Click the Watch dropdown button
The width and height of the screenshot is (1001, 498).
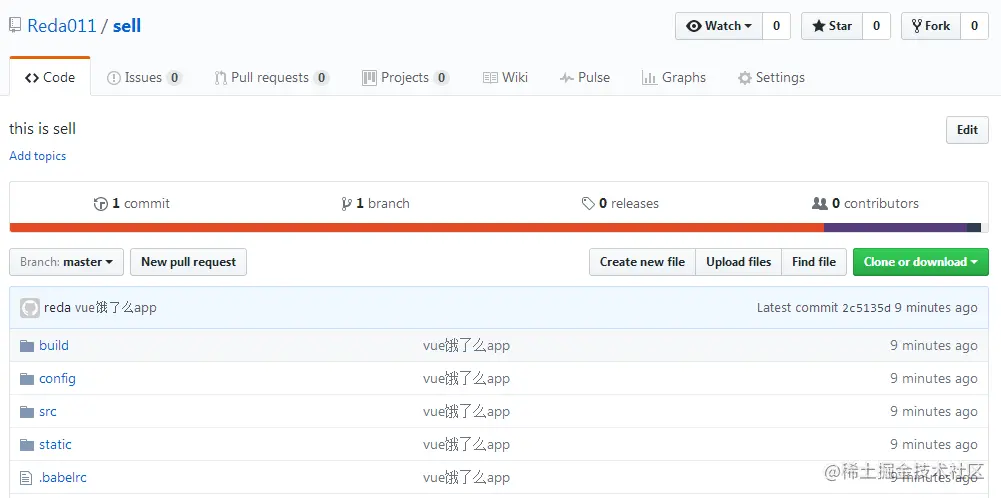click(719, 26)
